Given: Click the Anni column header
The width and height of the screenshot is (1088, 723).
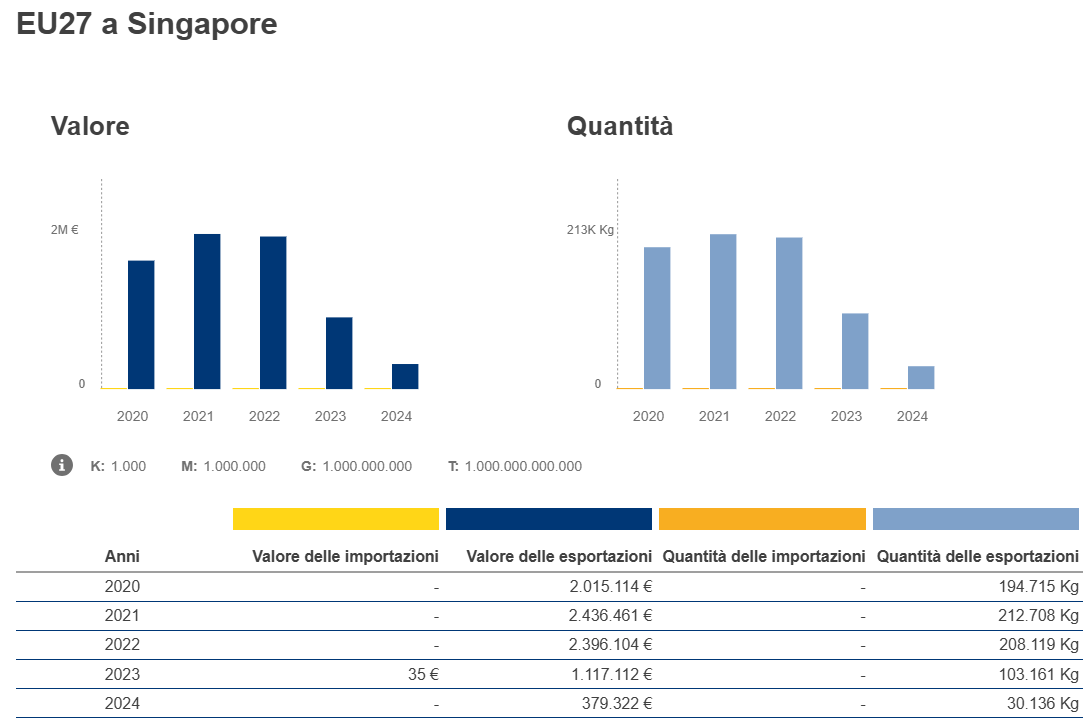Looking at the screenshot, I should click(122, 556).
